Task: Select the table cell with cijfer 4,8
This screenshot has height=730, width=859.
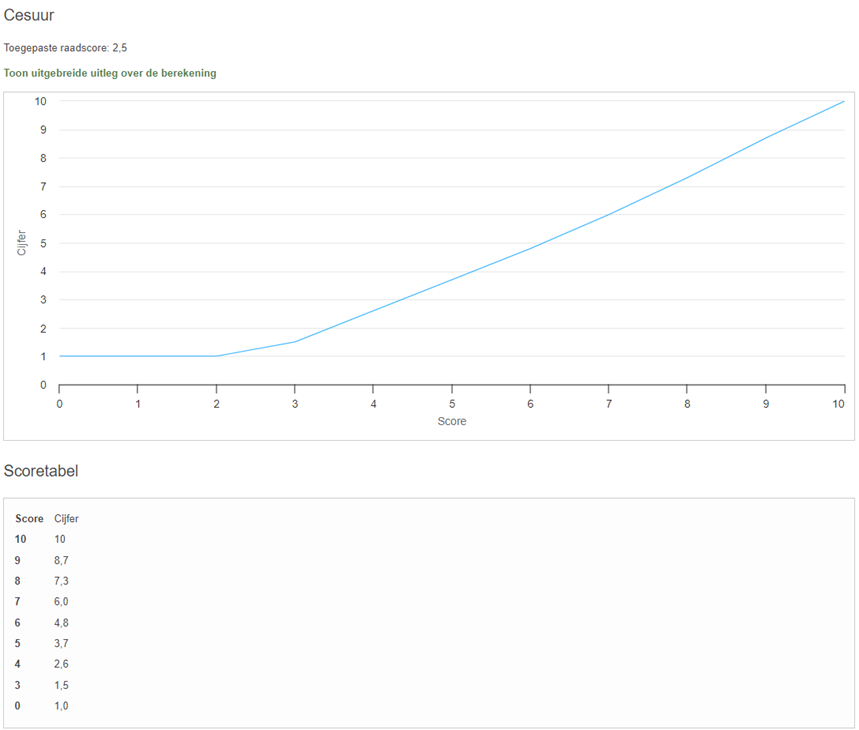Action: pos(61,622)
